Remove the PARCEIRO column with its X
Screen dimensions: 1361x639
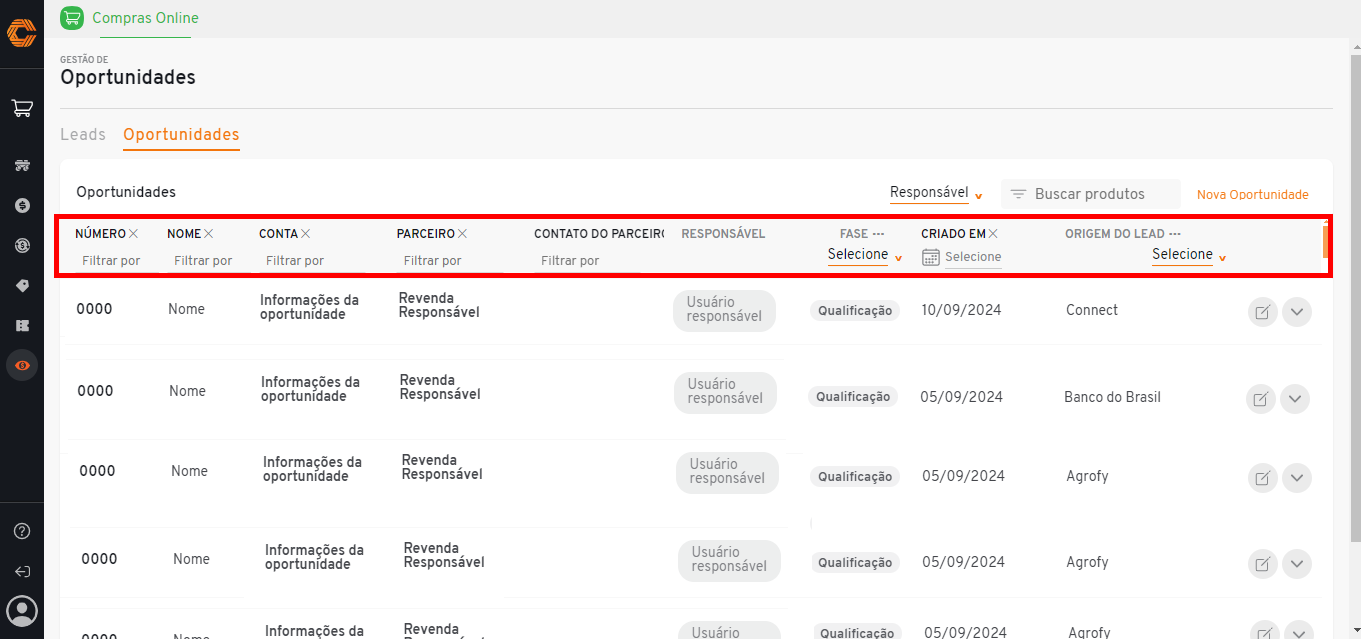click(463, 234)
